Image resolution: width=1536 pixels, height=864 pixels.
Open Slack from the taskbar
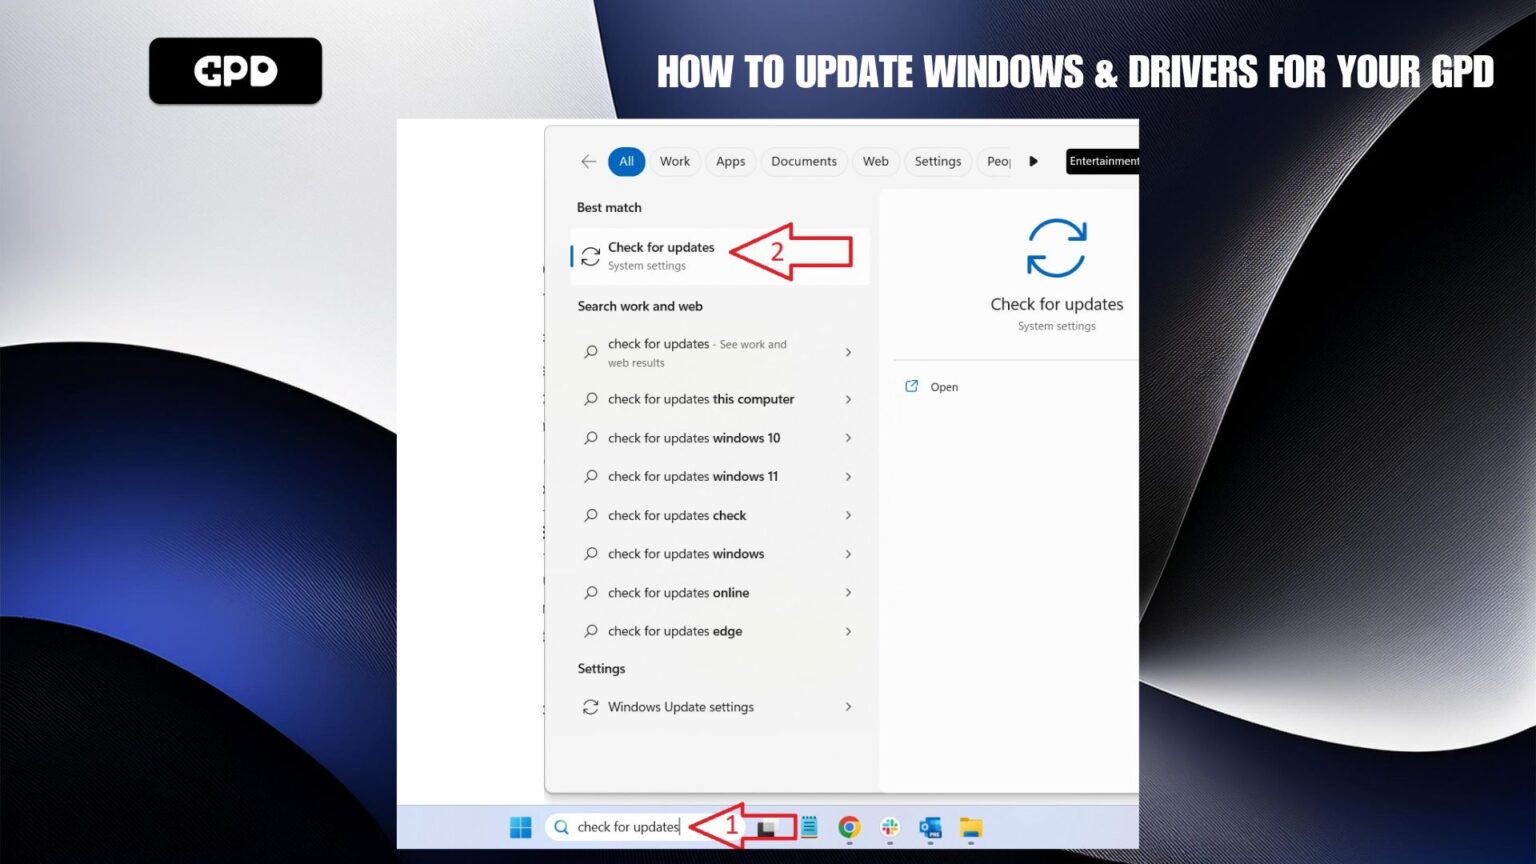point(889,829)
